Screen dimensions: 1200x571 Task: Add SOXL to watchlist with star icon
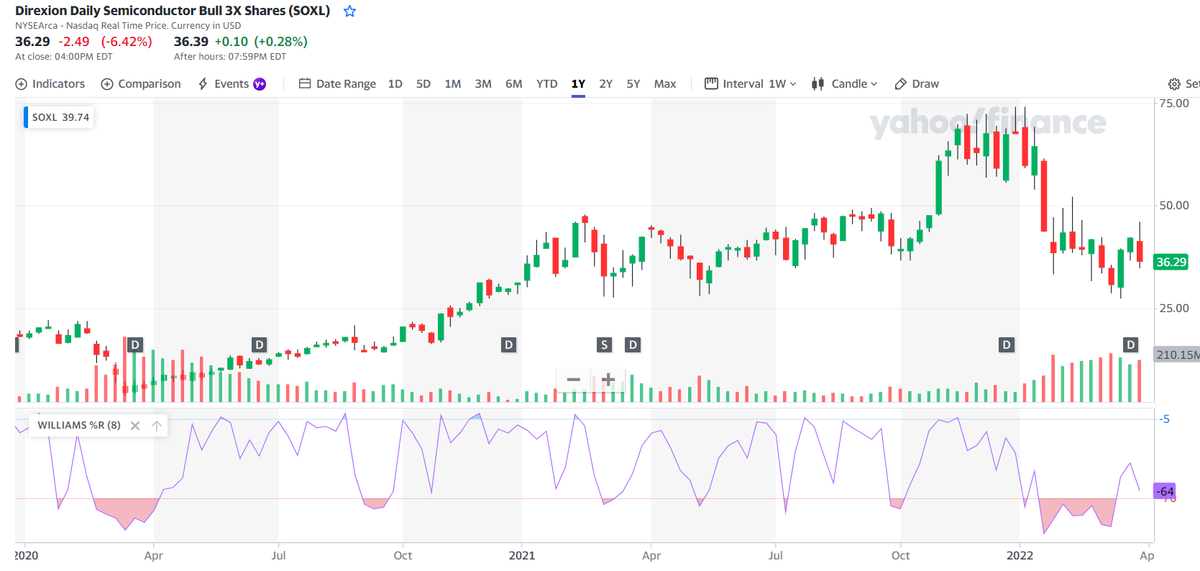coord(349,12)
